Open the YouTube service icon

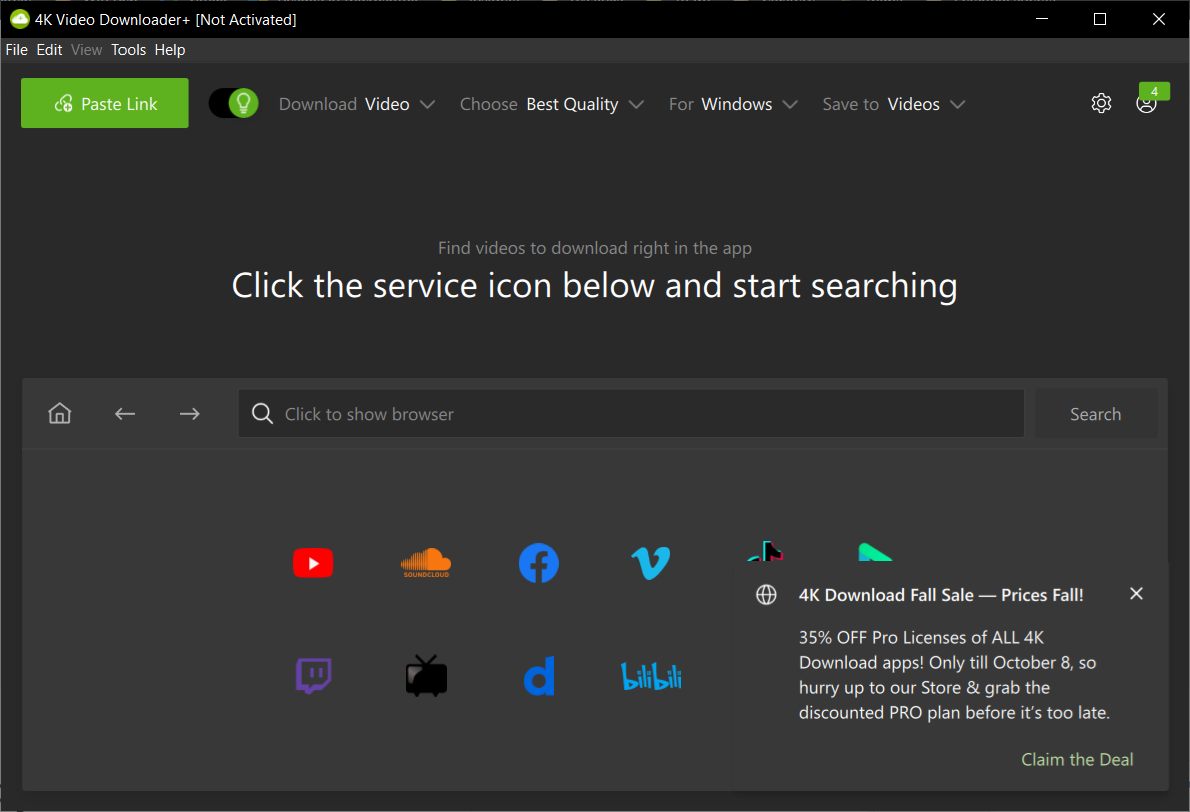(313, 563)
